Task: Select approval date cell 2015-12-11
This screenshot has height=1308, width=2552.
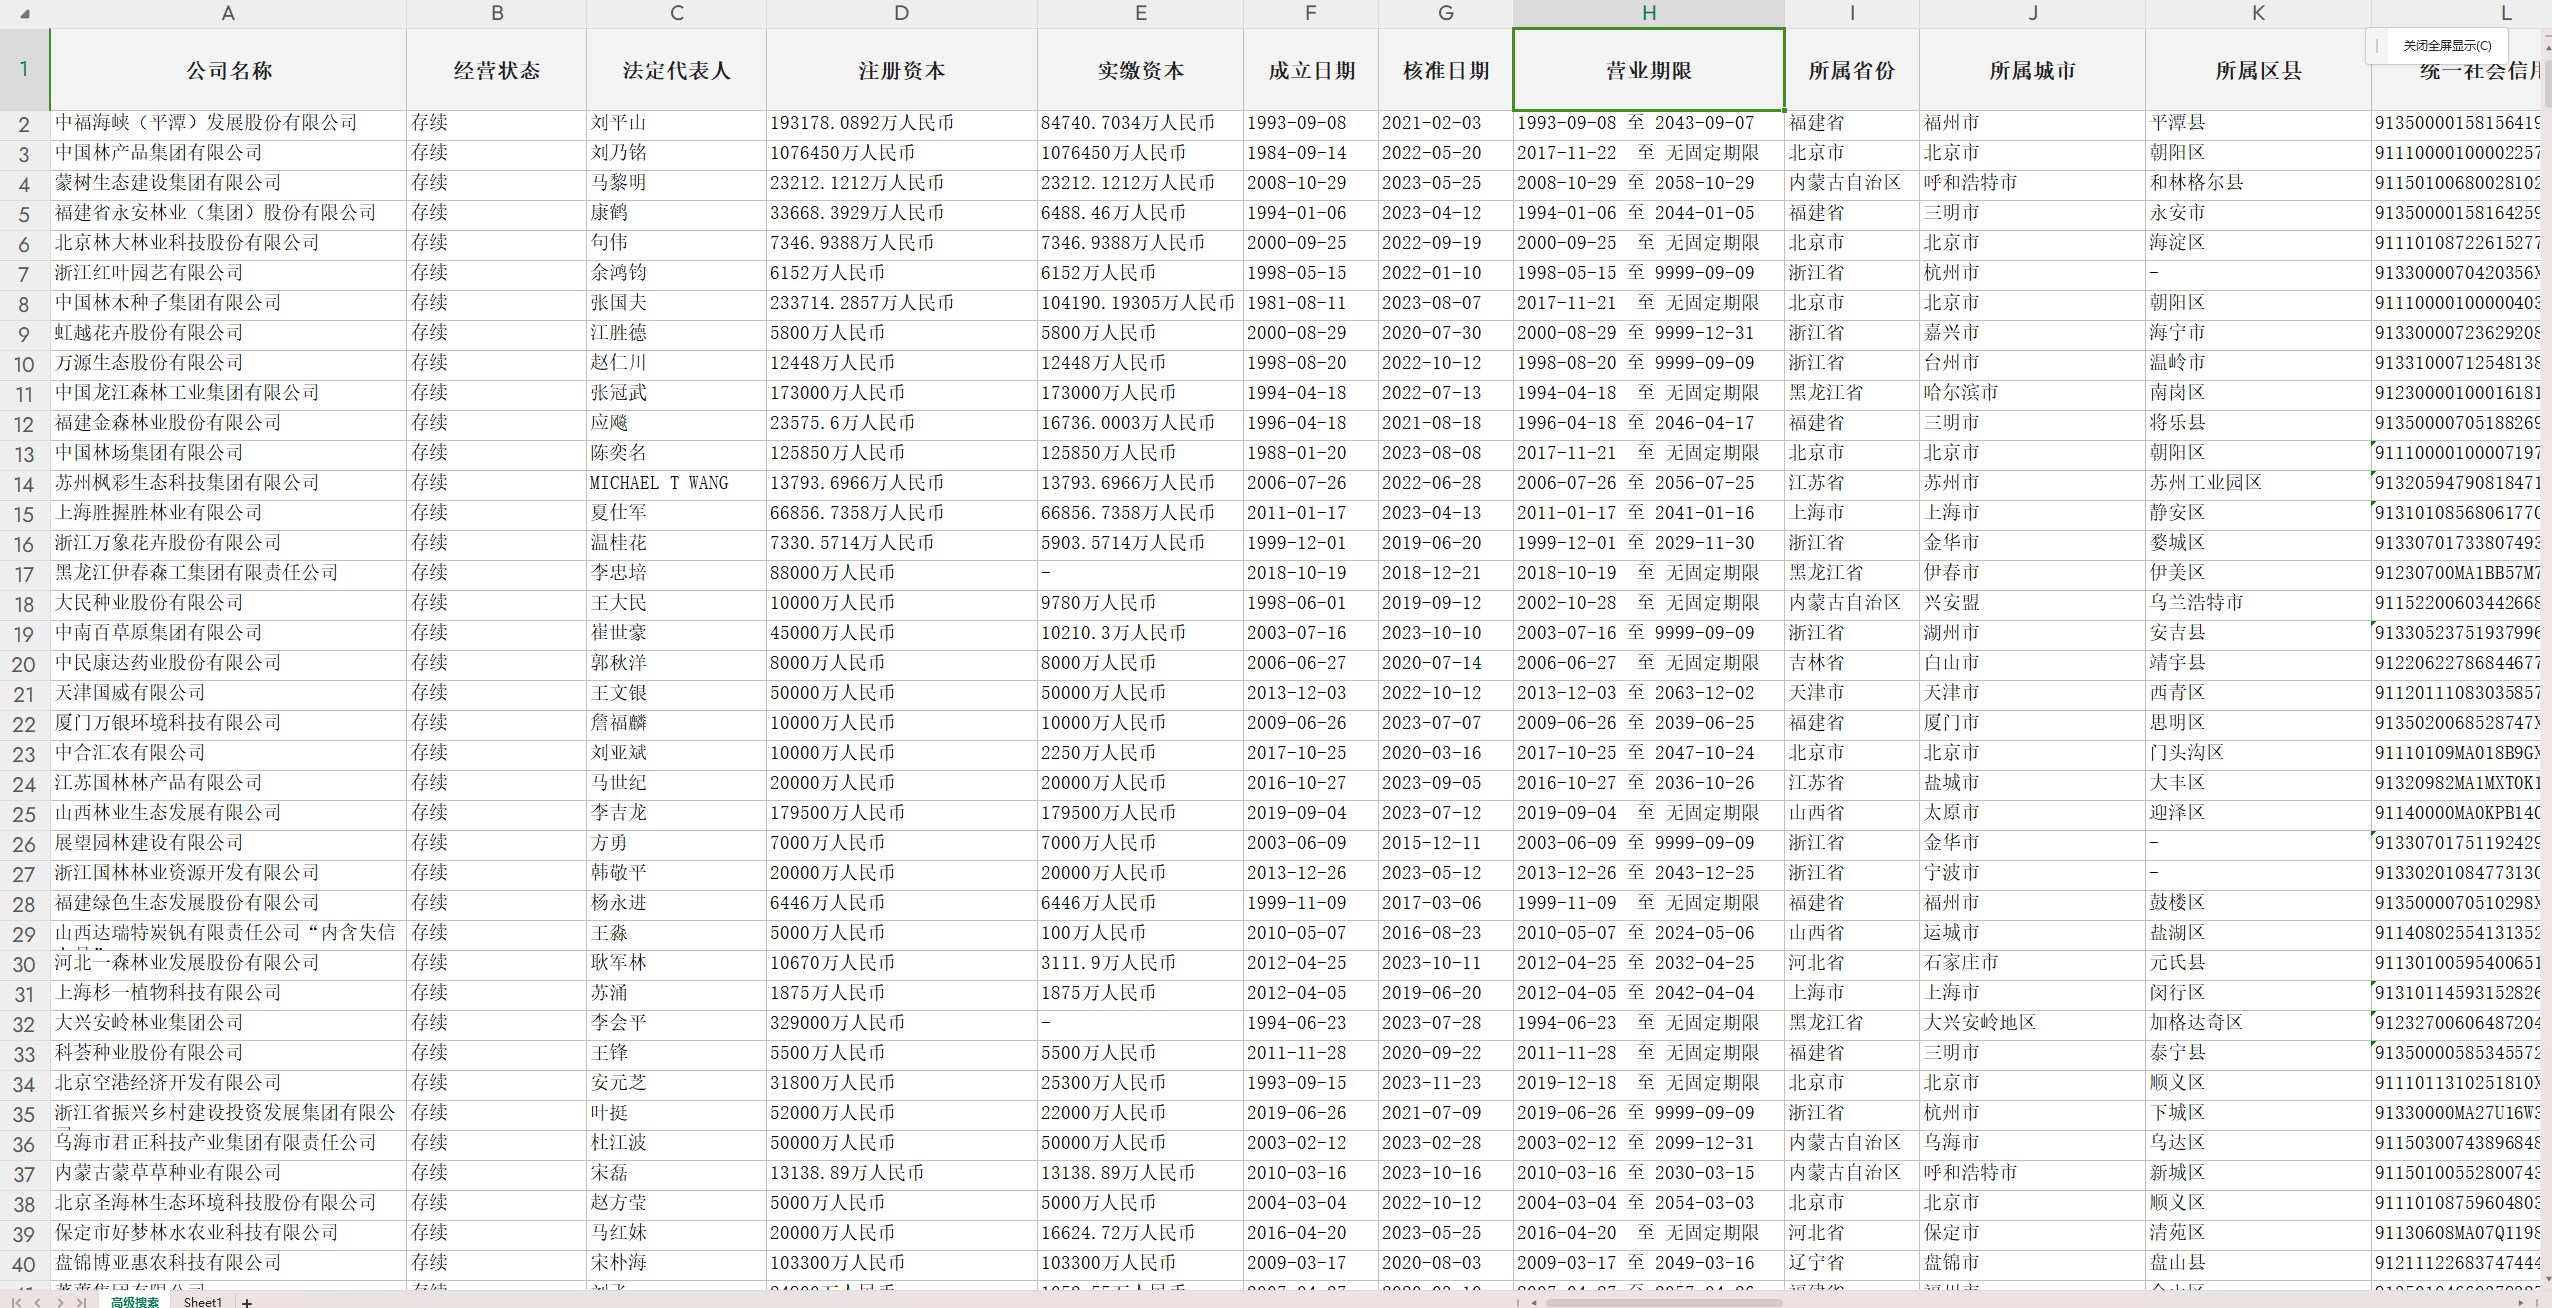Action: (x=1446, y=843)
